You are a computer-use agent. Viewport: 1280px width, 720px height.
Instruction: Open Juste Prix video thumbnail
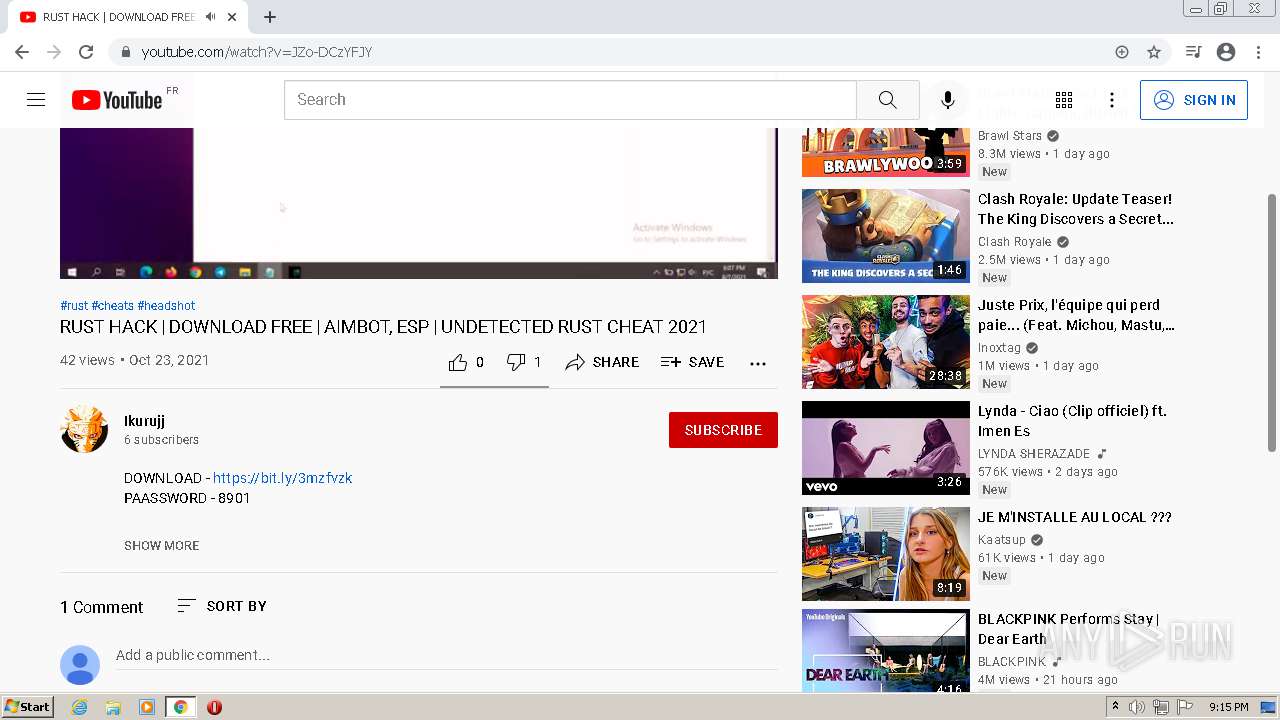886,342
